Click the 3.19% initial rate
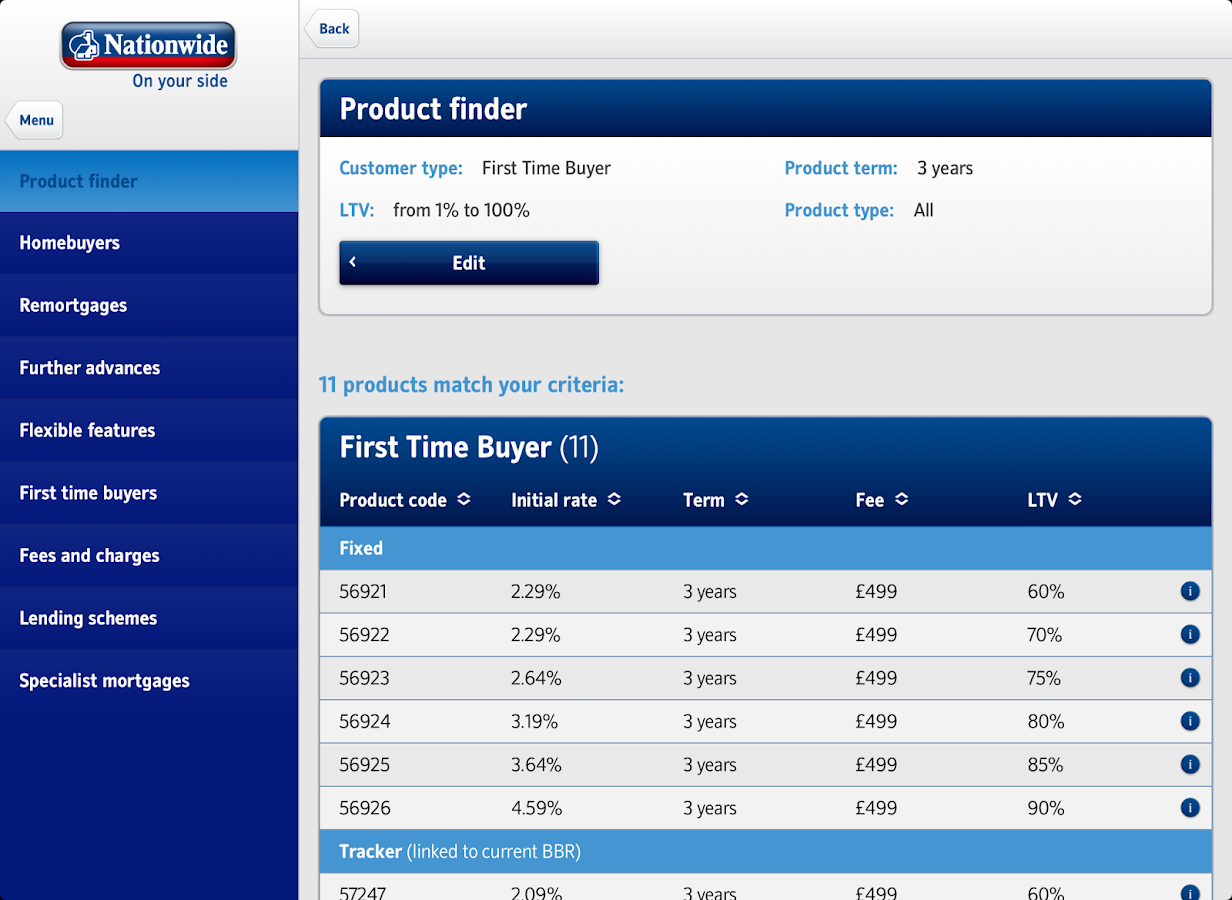Viewport: 1232px width, 900px height. pyautogui.click(x=534, y=722)
